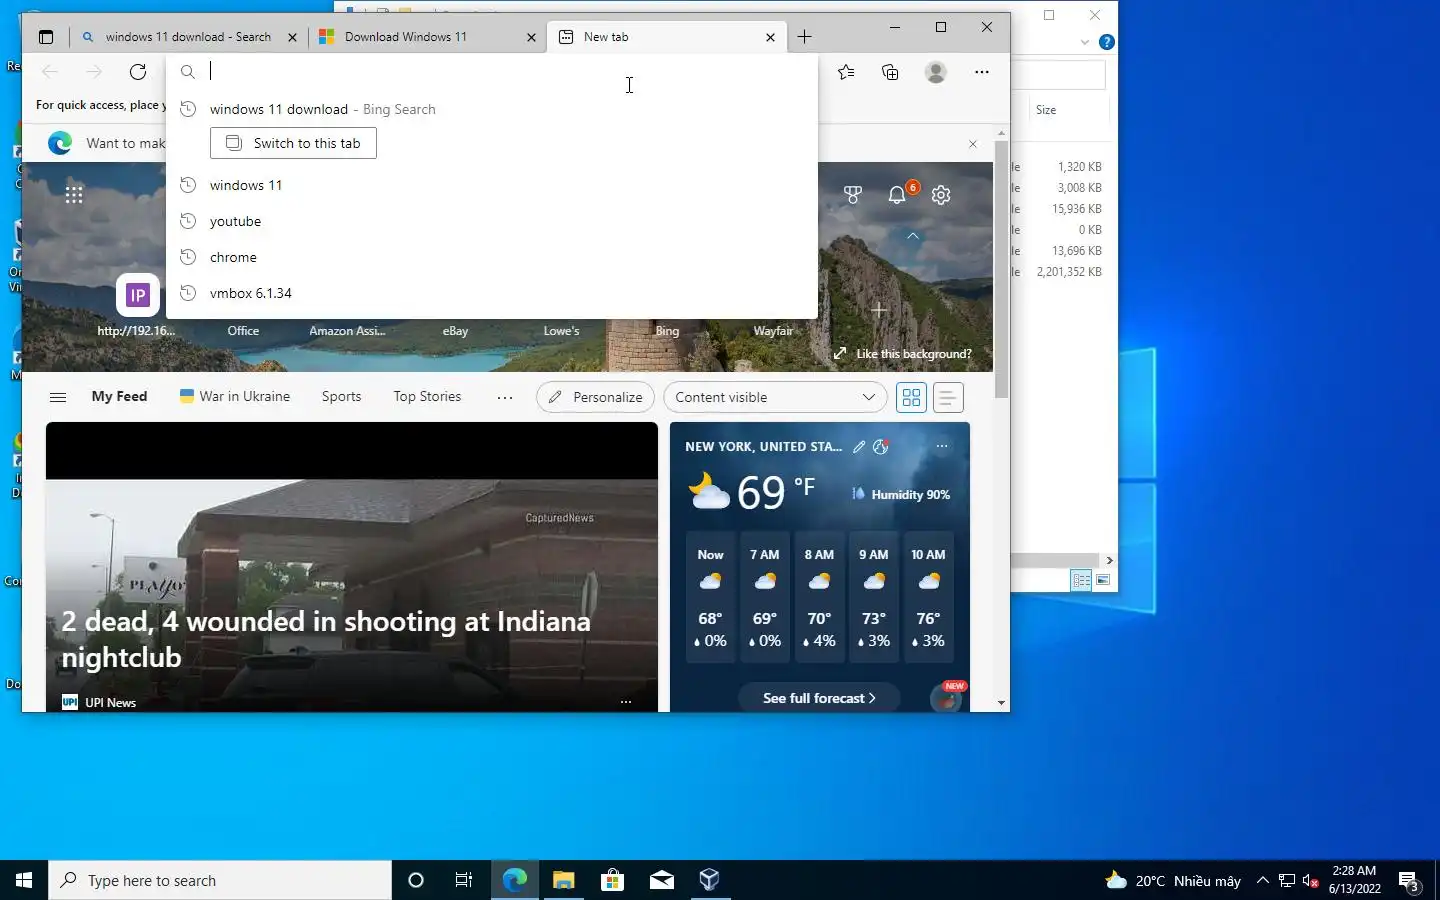This screenshot has height=900, width=1440.
Task: Open the Favorites star icon in Edge
Action: (846, 72)
